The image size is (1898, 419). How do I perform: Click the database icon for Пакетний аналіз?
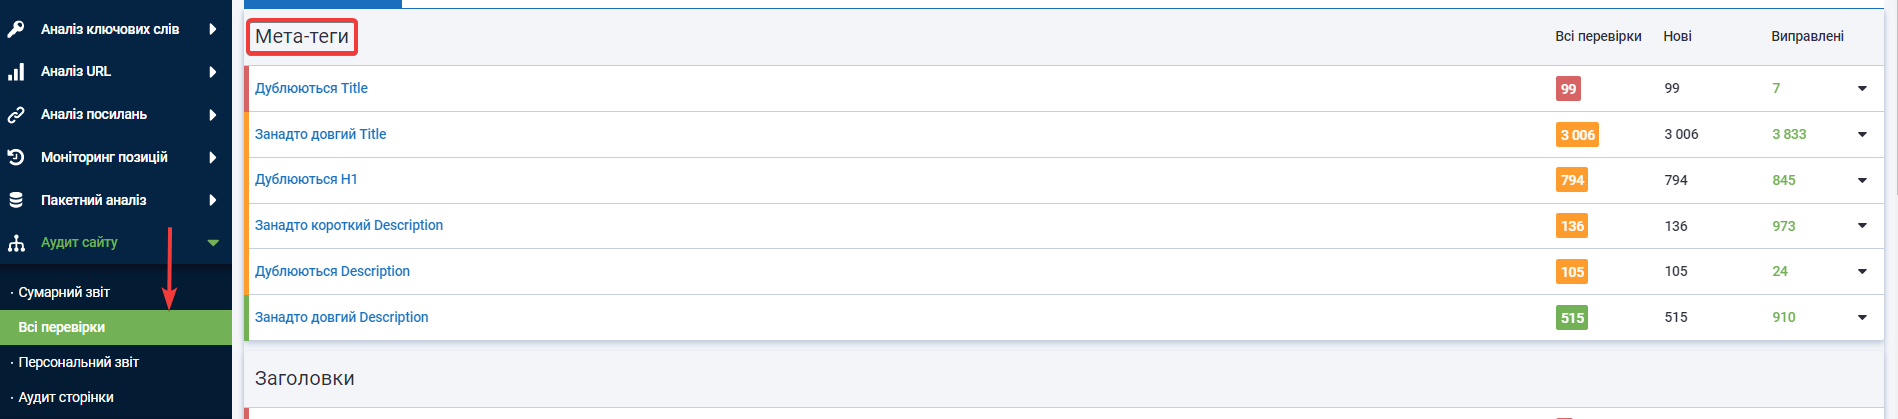(x=16, y=200)
